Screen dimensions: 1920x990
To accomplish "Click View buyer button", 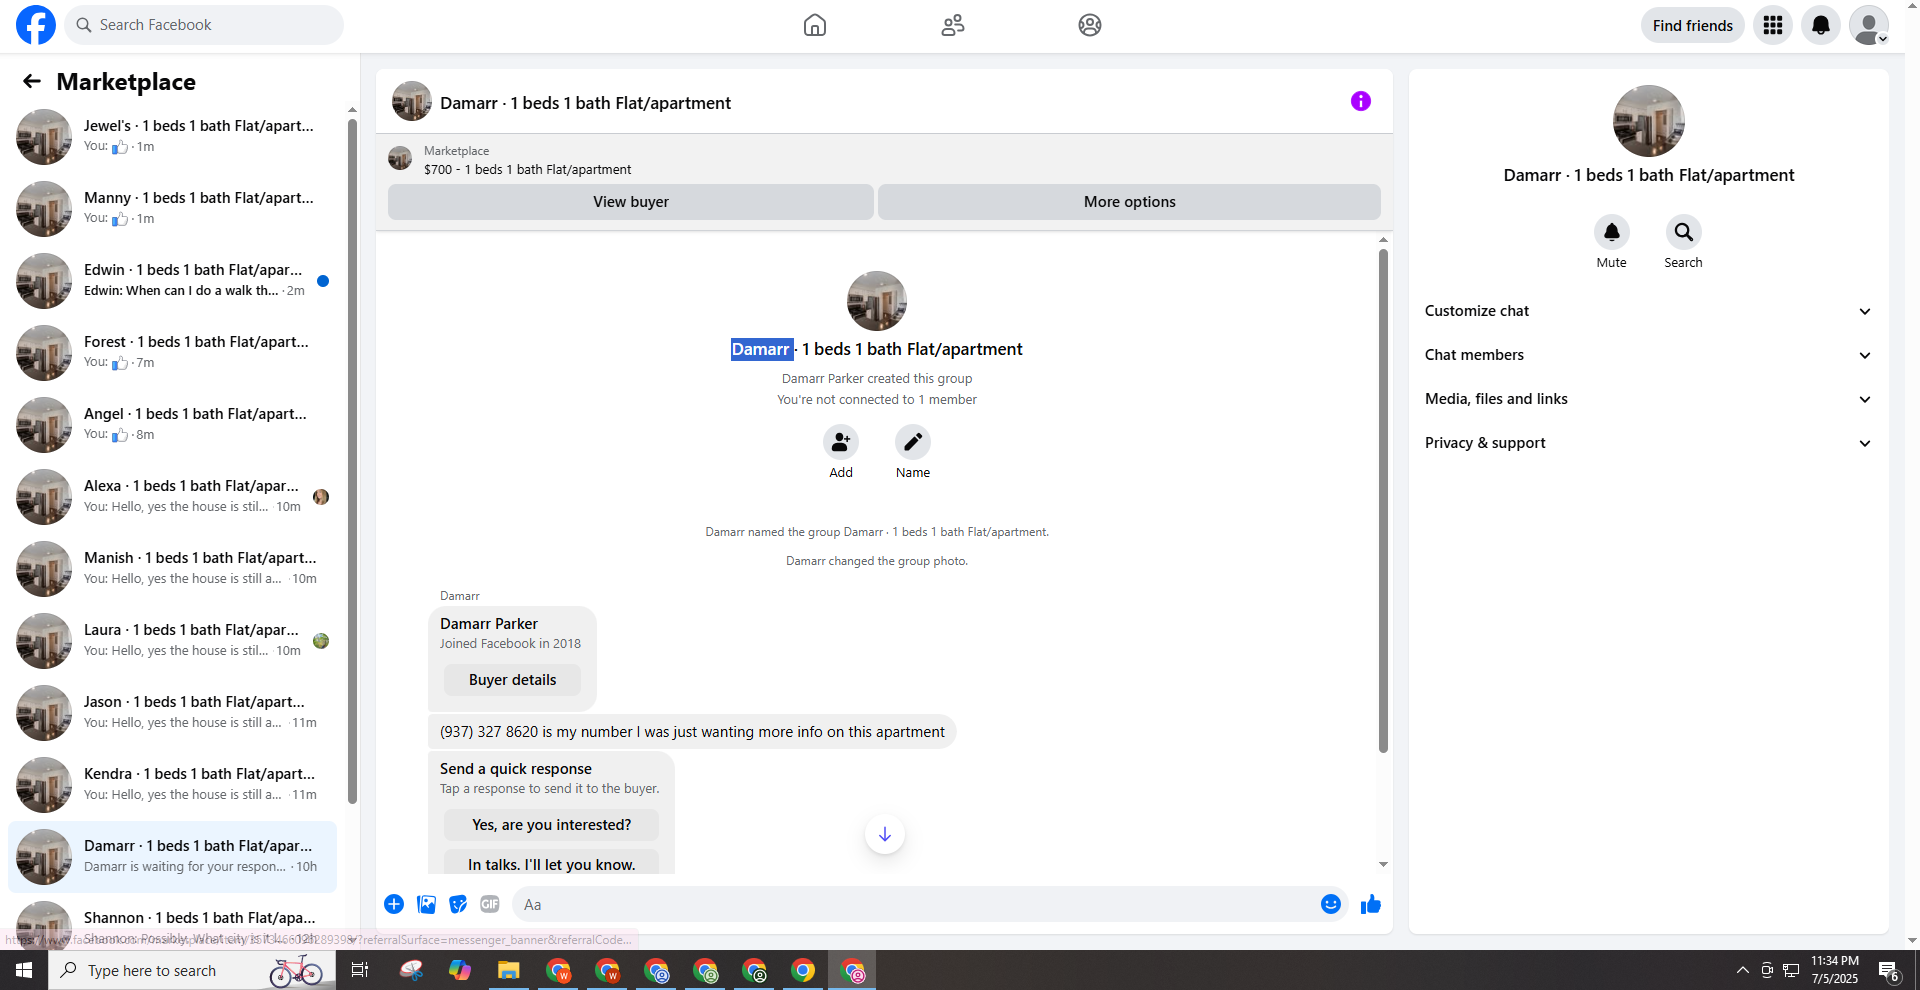I will (x=631, y=202).
